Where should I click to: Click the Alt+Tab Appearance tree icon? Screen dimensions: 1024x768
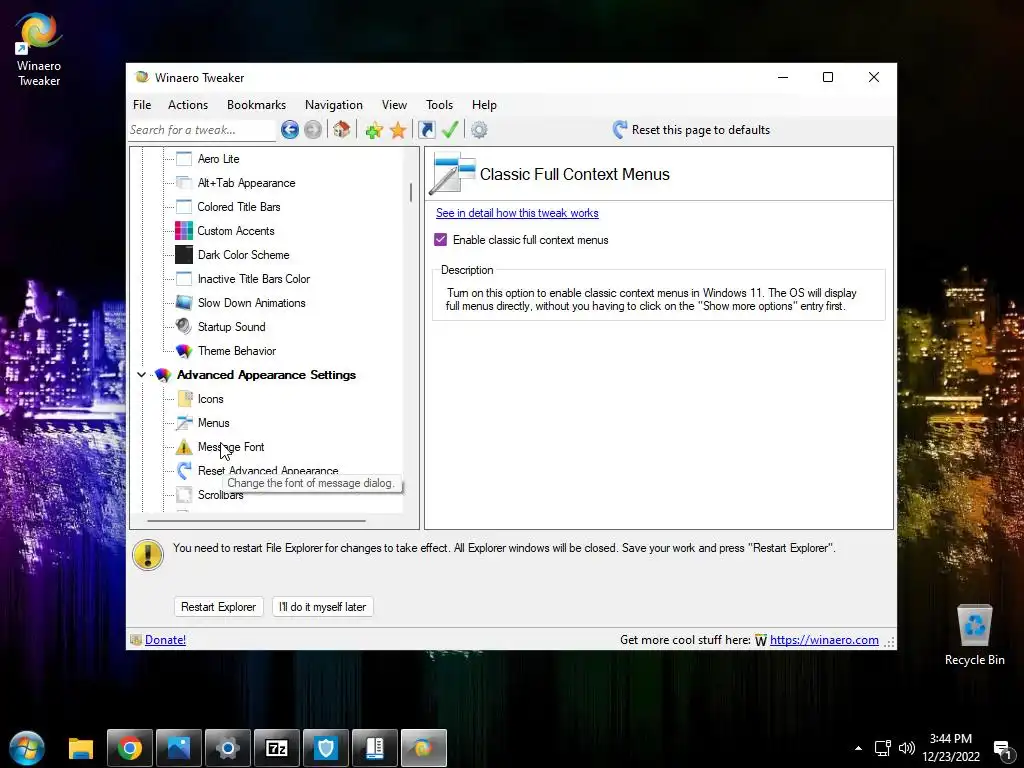click(184, 183)
